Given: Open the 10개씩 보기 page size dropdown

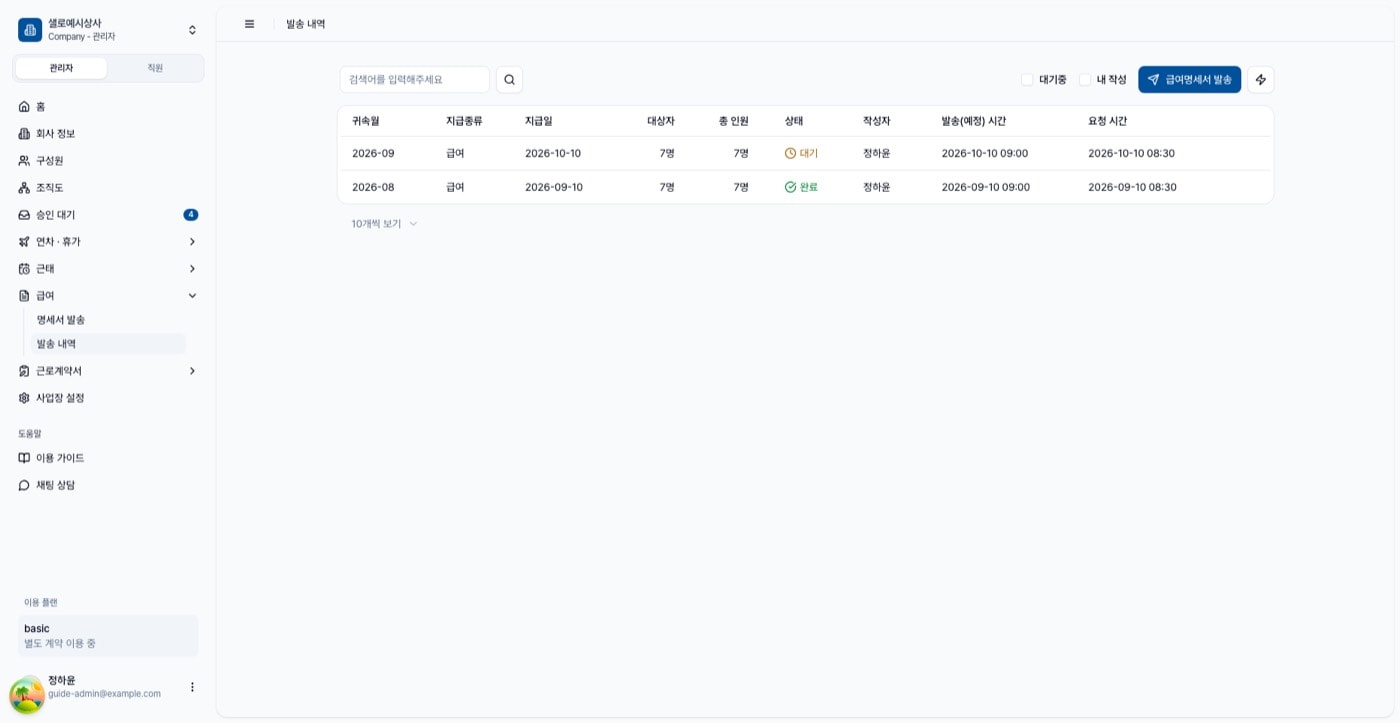Looking at the screenshot, I should click(384, 224).
